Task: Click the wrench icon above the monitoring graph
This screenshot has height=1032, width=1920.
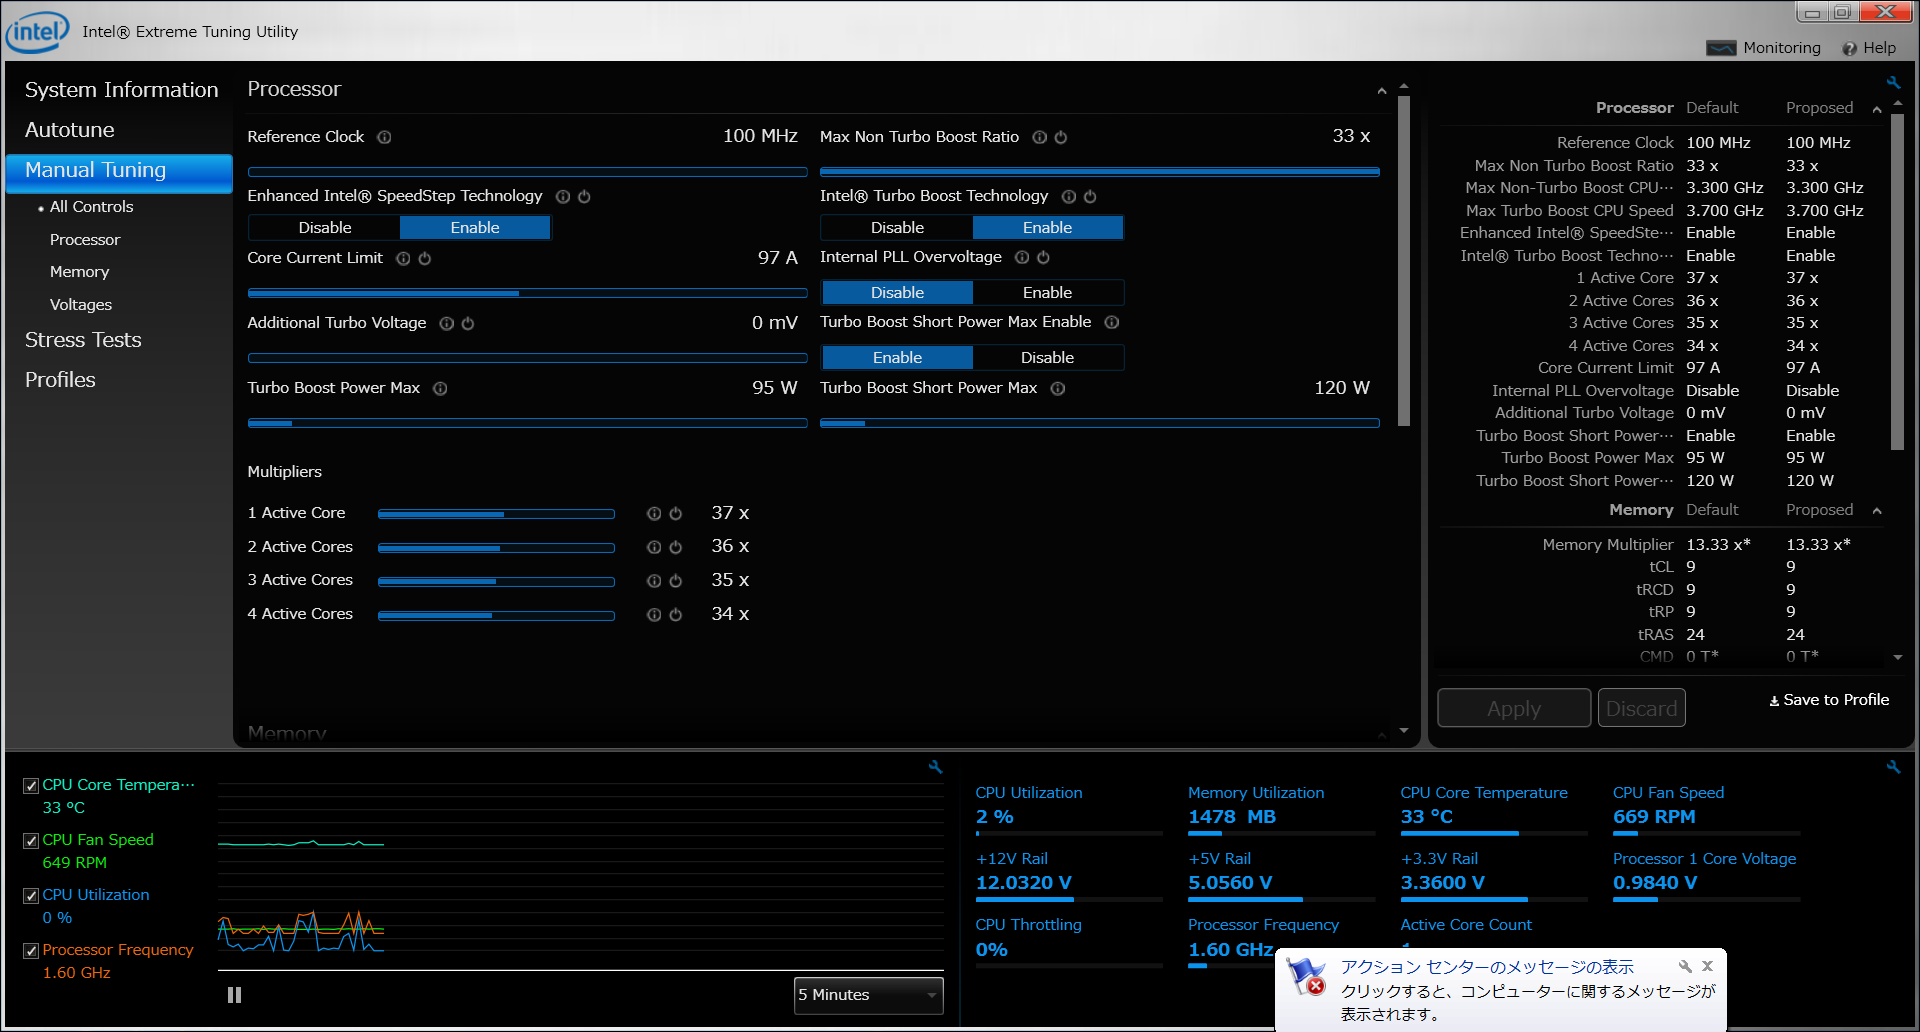Action: [936, 767]
